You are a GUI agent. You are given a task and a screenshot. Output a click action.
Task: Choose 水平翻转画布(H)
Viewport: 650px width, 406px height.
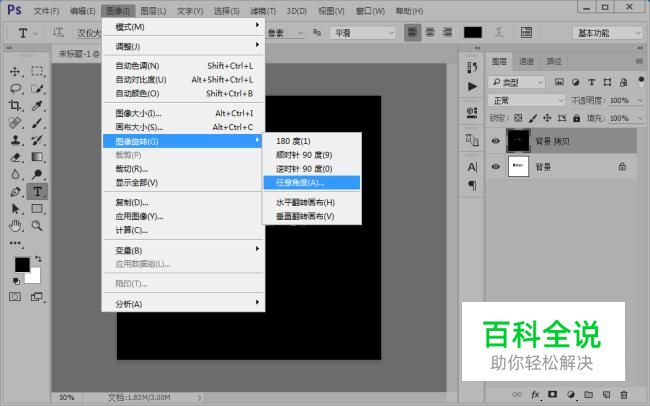312,202
